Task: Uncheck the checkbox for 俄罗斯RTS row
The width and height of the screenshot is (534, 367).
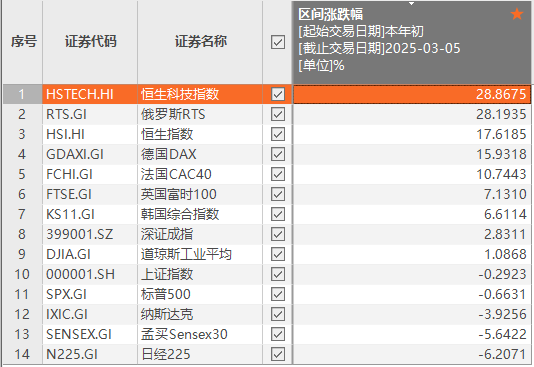Action: point(278,114)
